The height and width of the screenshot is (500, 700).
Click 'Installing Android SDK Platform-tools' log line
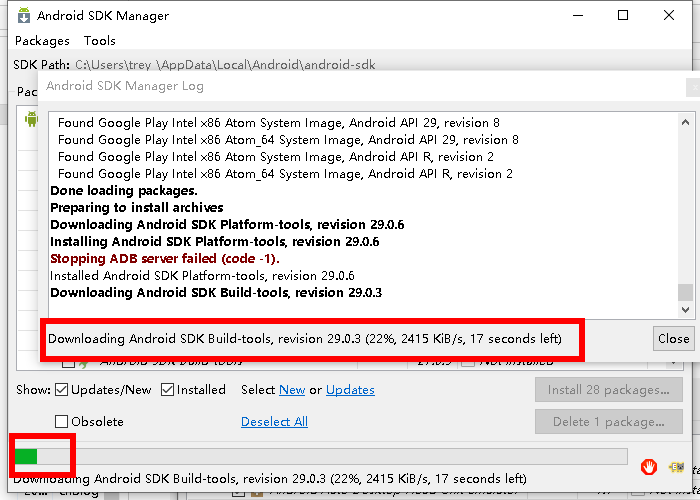pyautogui.click(x=214, y=242)
